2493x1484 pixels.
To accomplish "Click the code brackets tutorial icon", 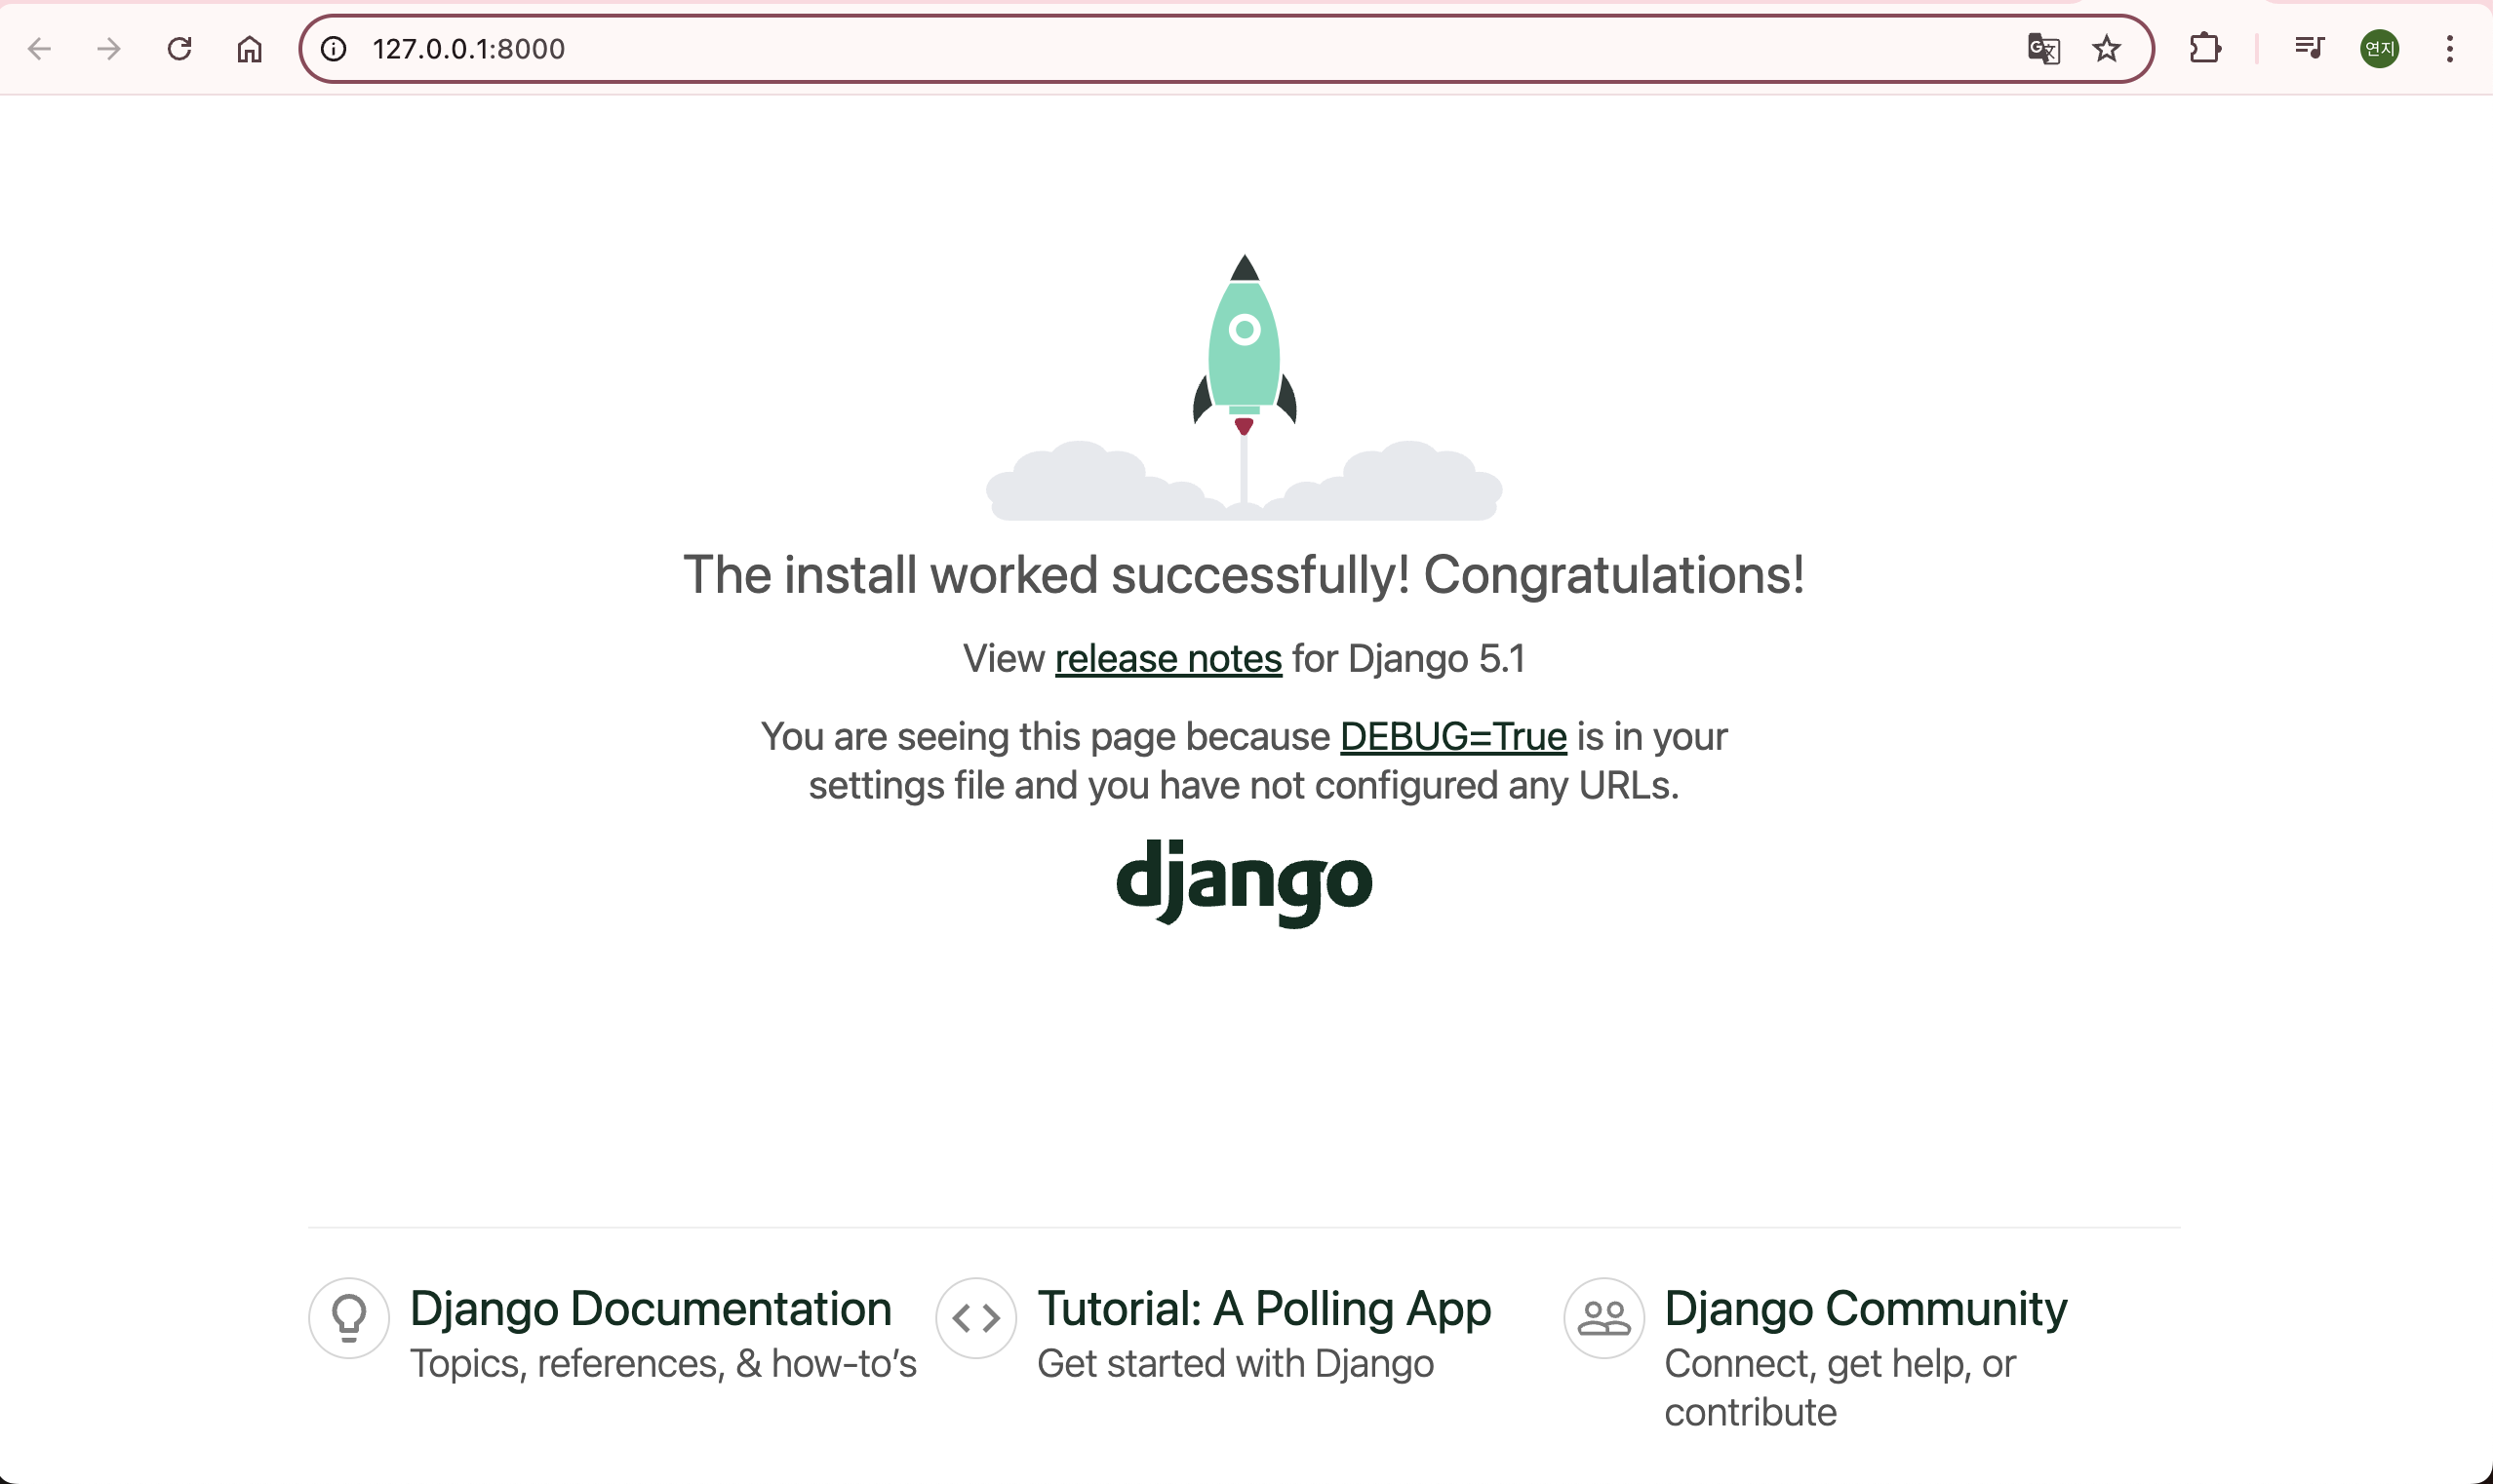I will tap(976, 1318).
